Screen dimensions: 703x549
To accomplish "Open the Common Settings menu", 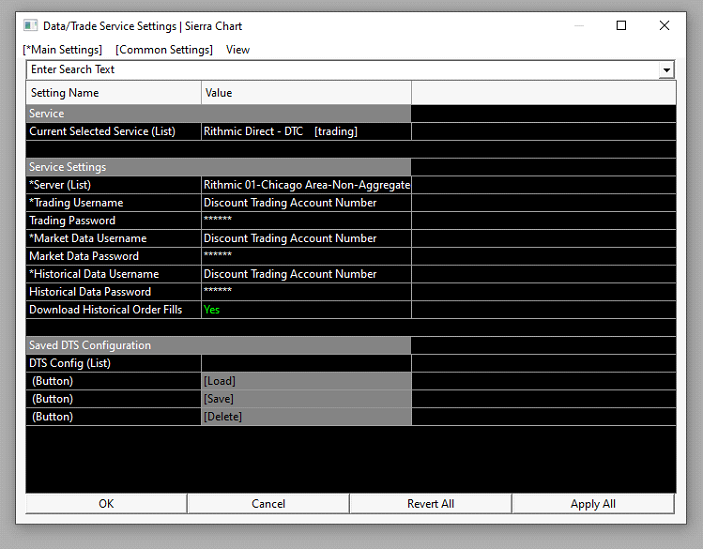I will click(x=164, y=49).
